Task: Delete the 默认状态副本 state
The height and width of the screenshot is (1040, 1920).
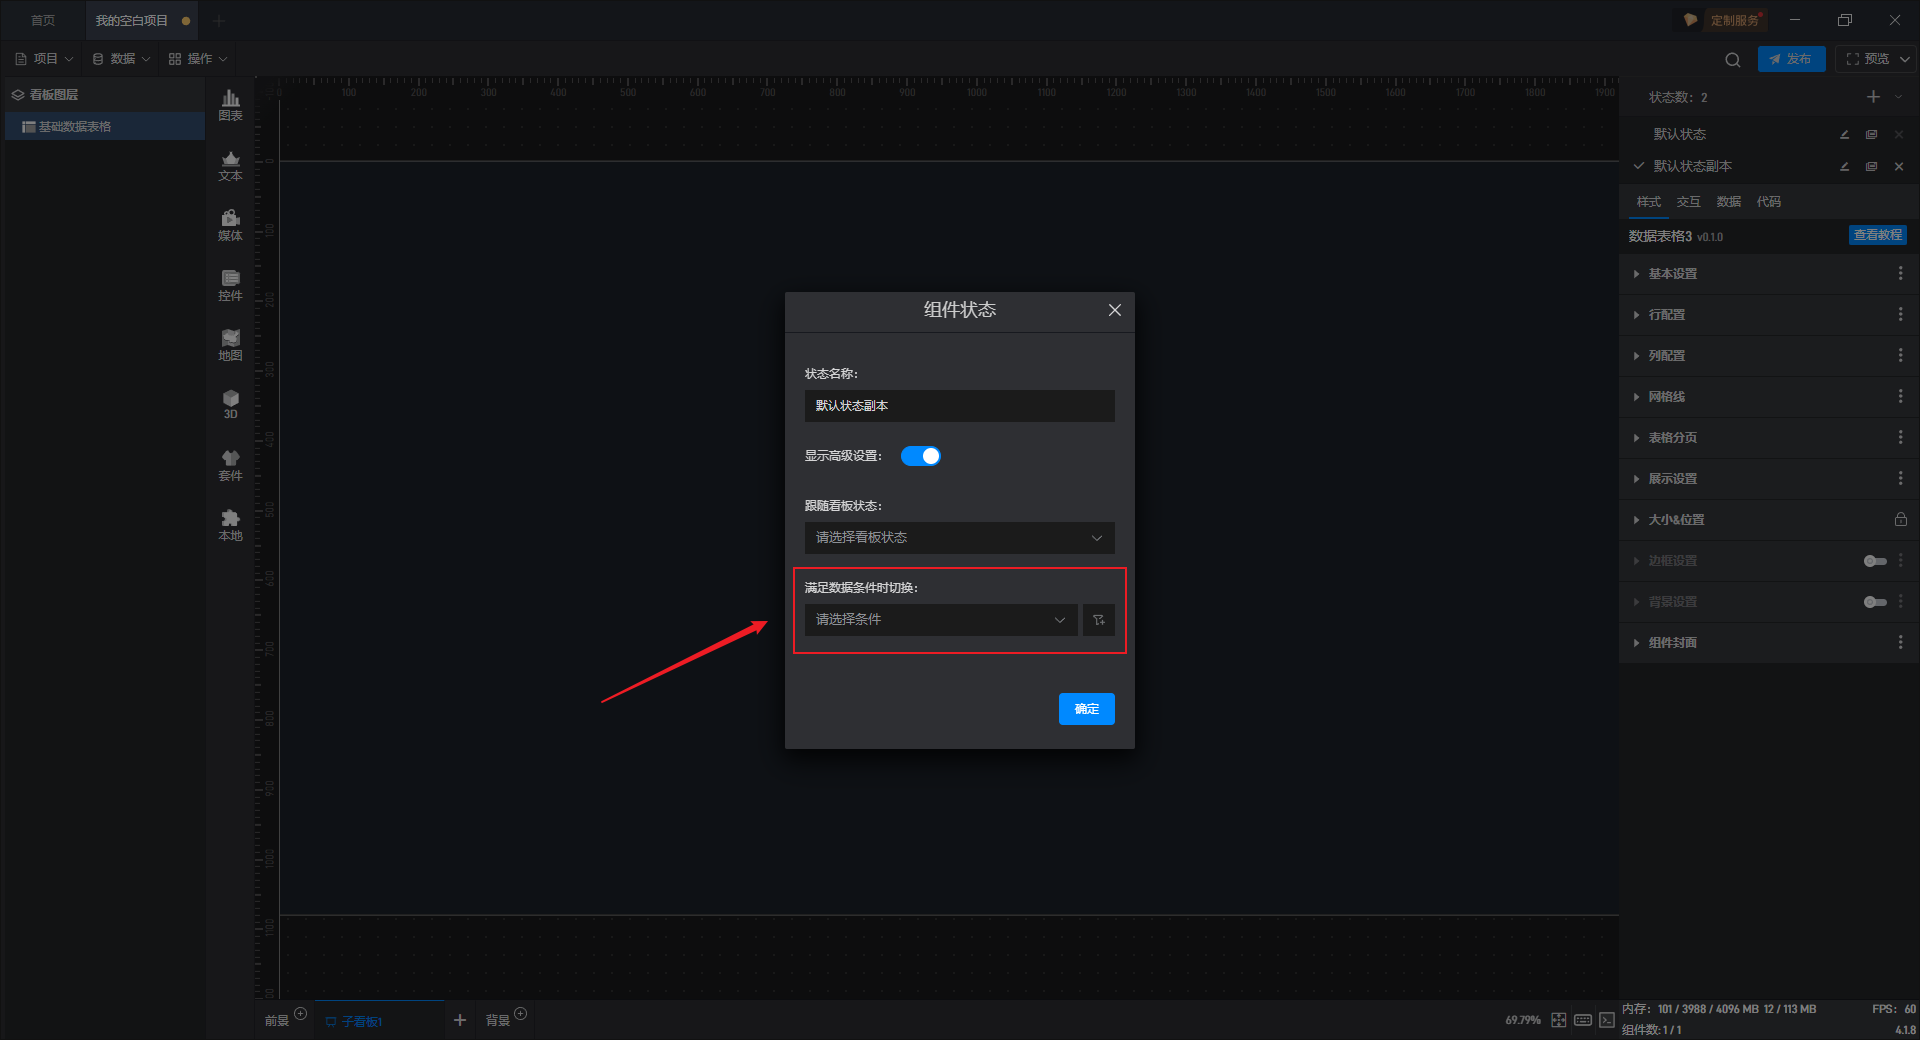Action: pyautogui.click(x=1899, y=166)
